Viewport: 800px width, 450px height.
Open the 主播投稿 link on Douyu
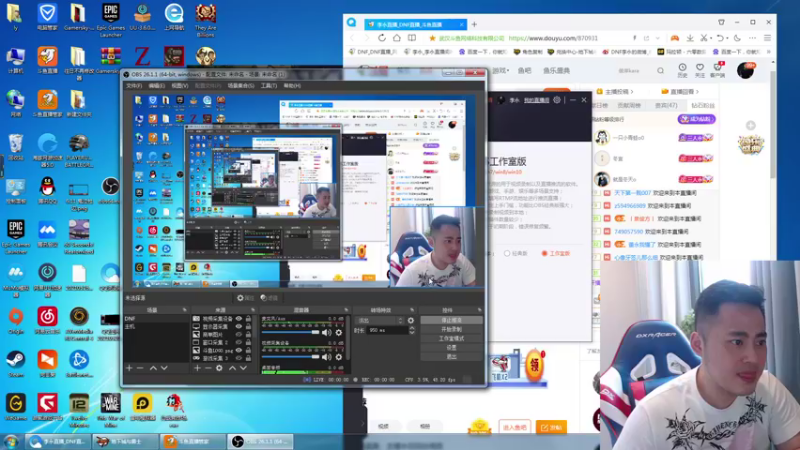click(615, 92)
